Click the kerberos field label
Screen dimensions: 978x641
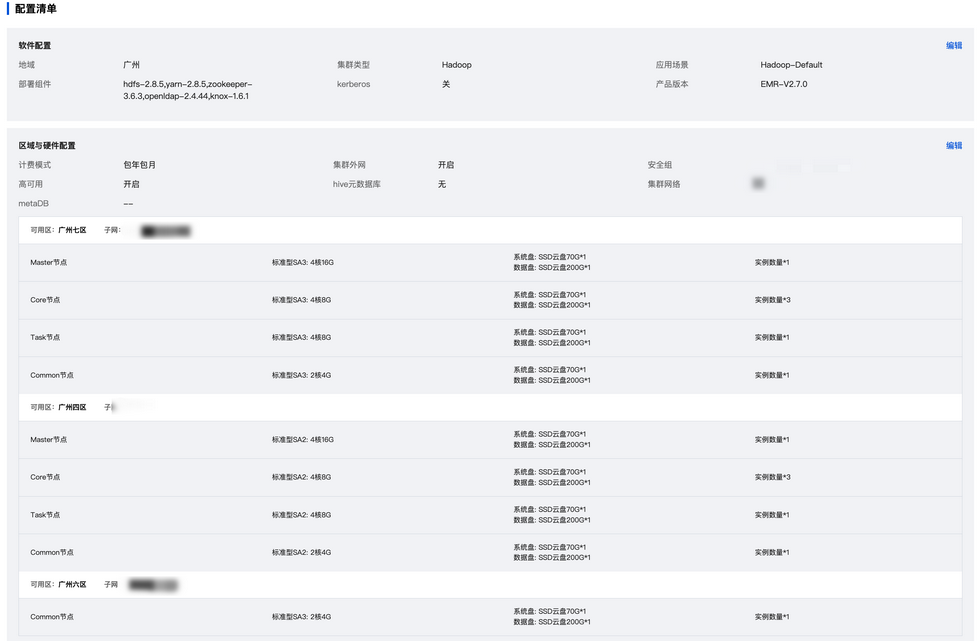(353, 84)
